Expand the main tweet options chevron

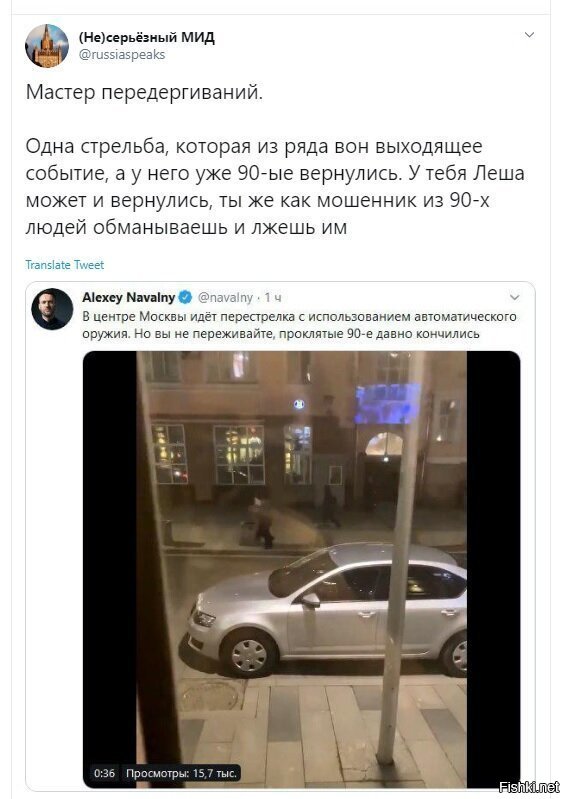[529, 35]
